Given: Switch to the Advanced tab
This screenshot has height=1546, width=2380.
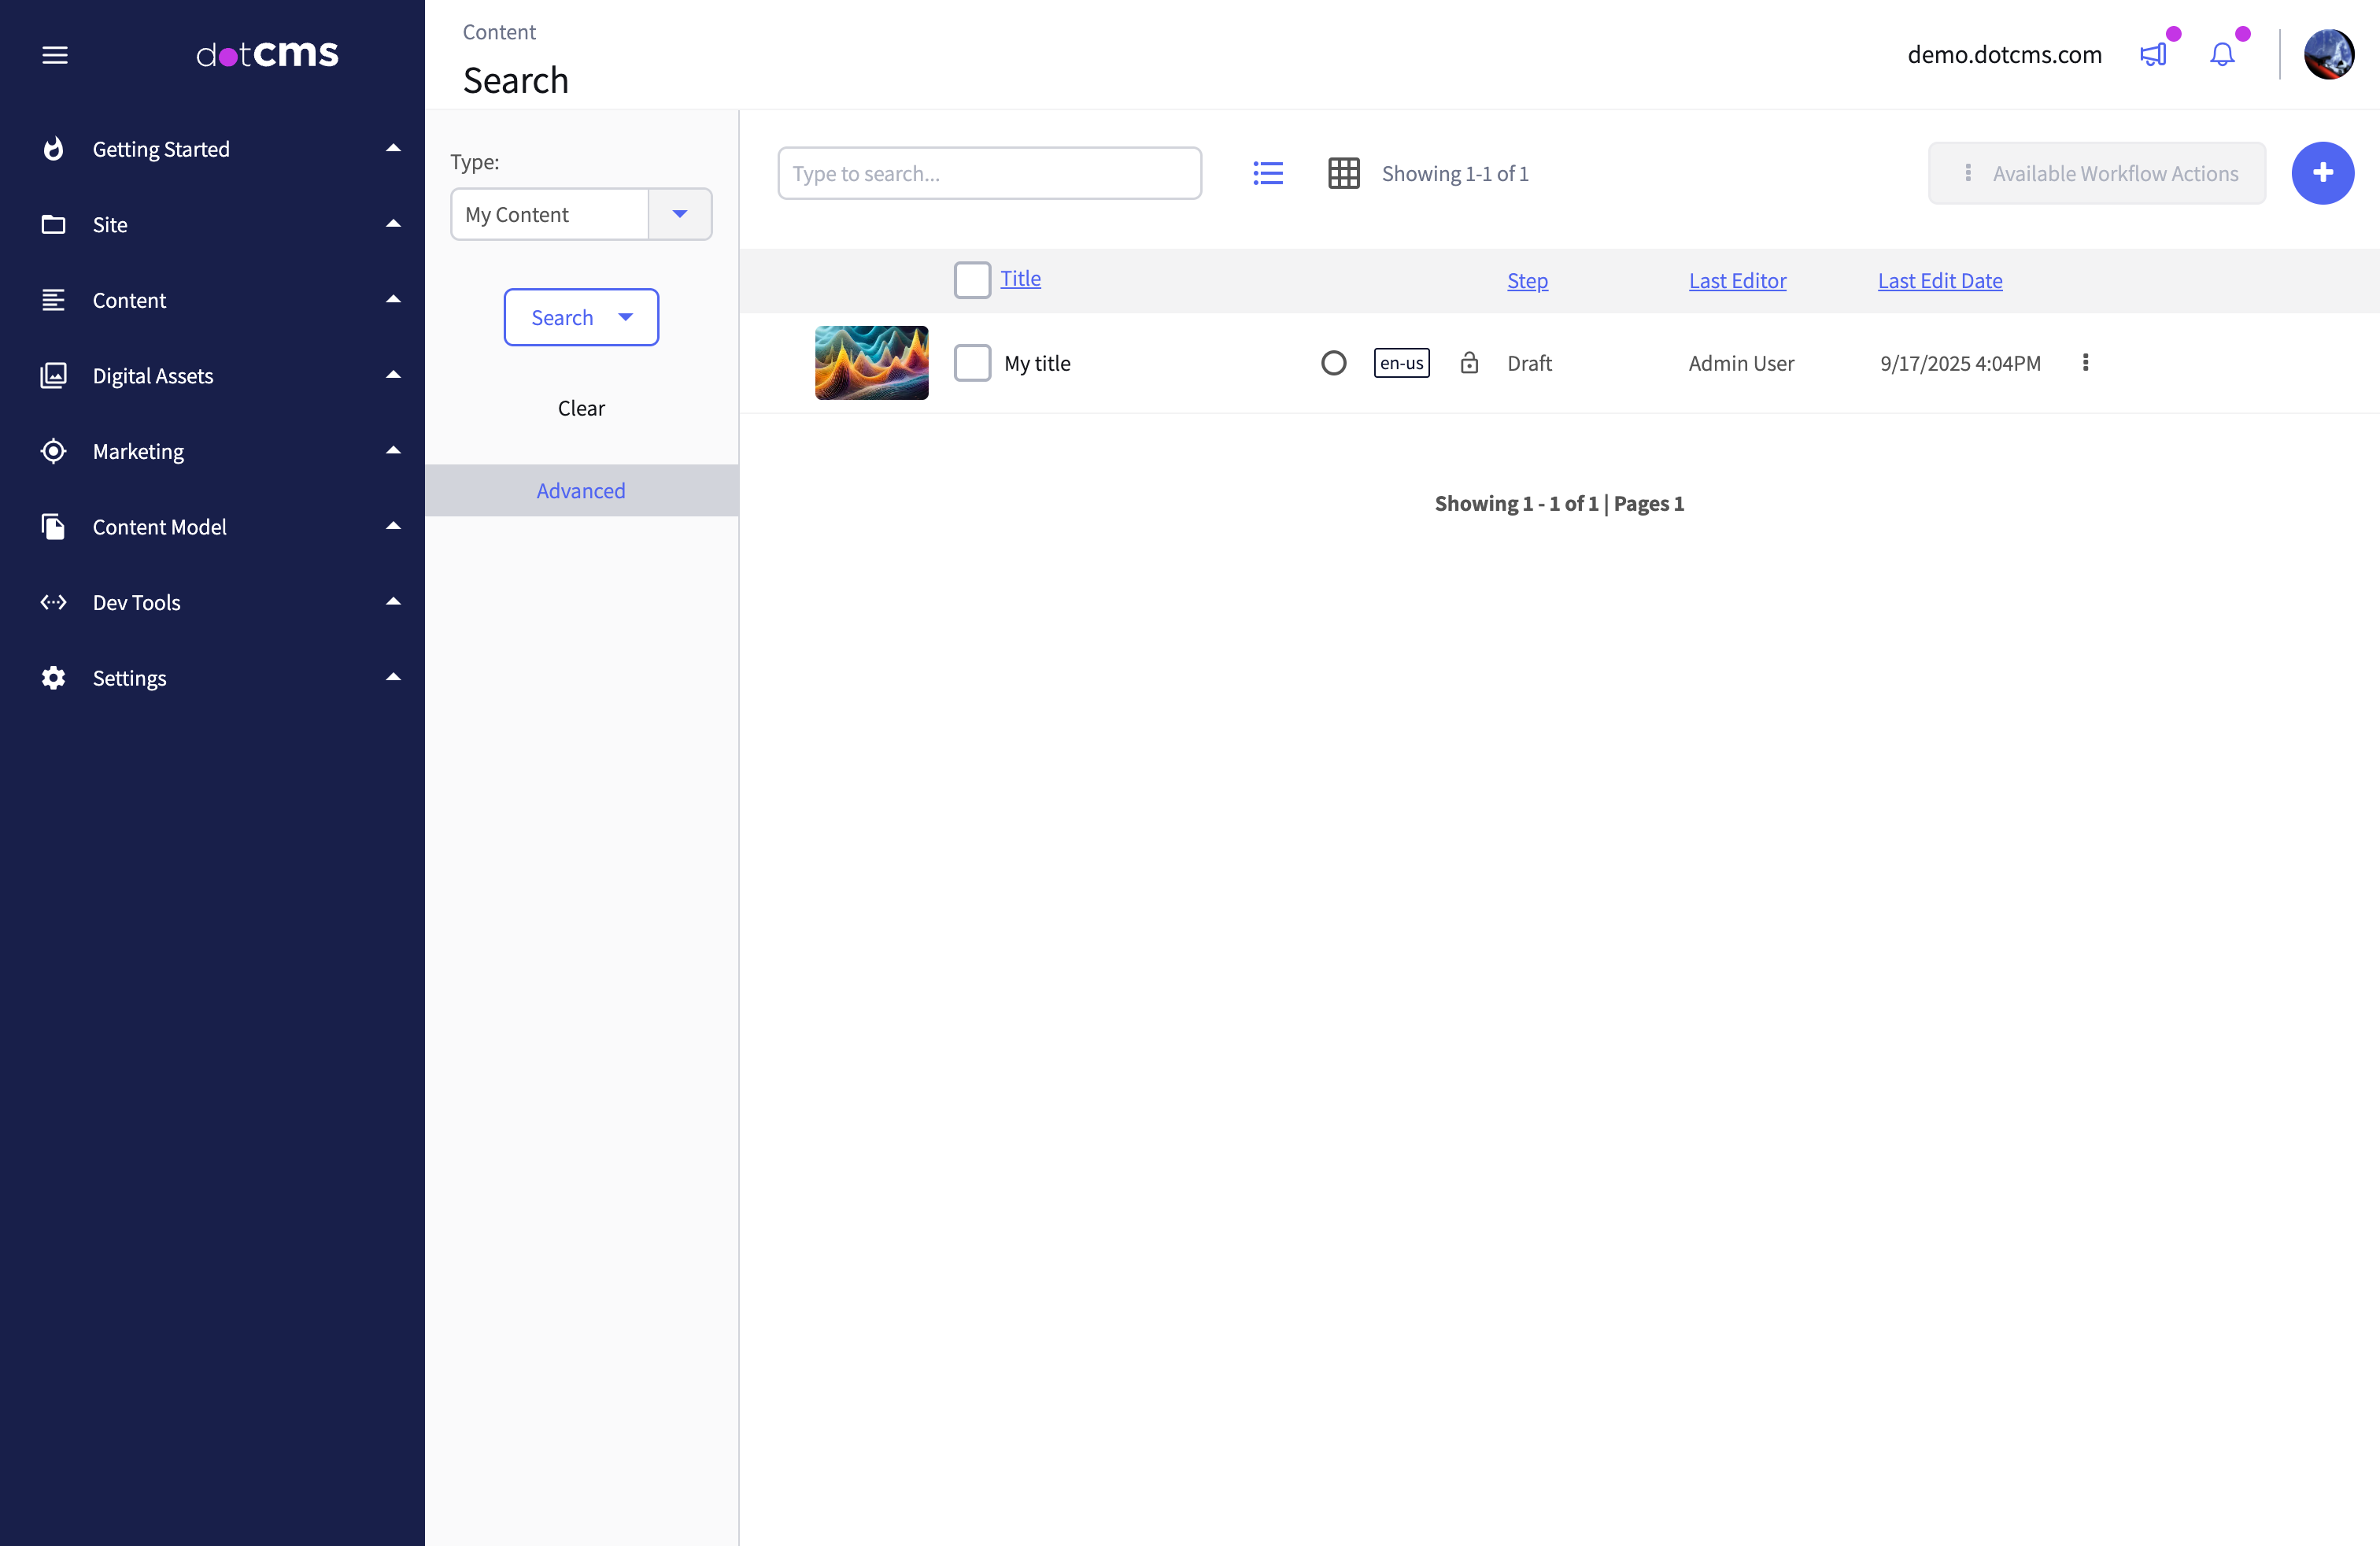Looking at the screenshot, I should click(581, 490).
